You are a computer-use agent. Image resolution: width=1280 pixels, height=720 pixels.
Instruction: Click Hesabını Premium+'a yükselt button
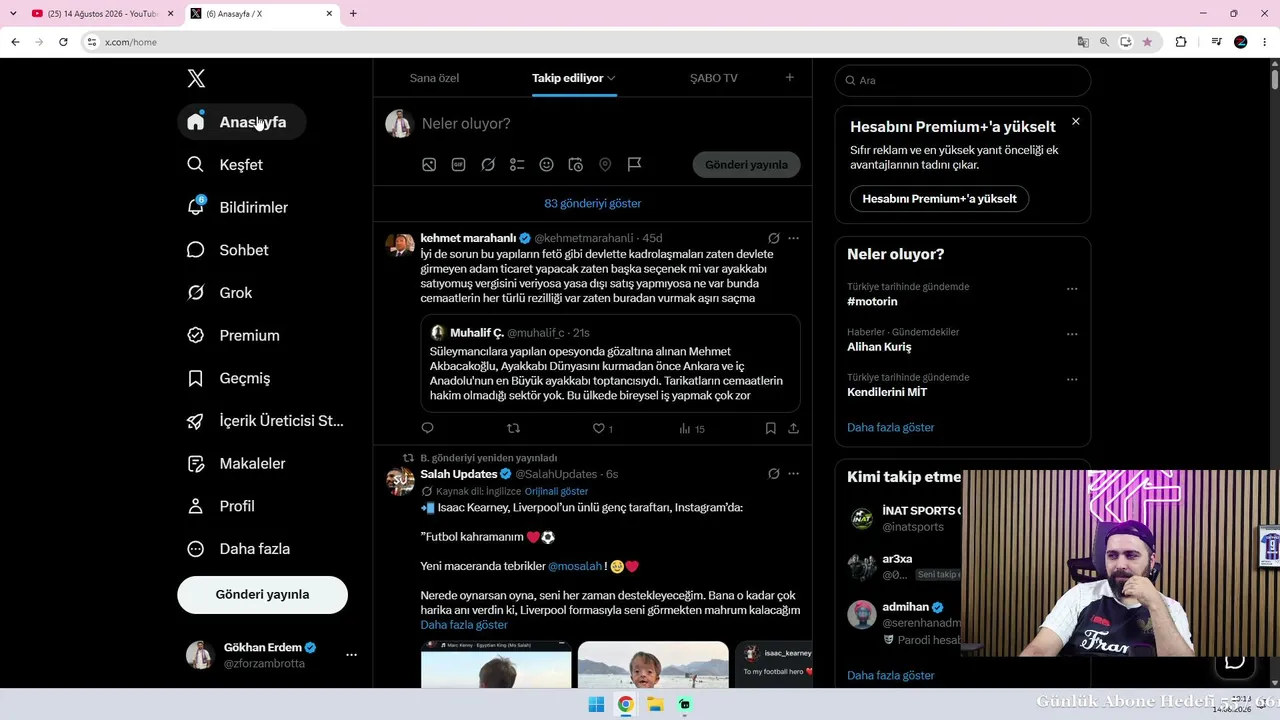click(939, 199)
